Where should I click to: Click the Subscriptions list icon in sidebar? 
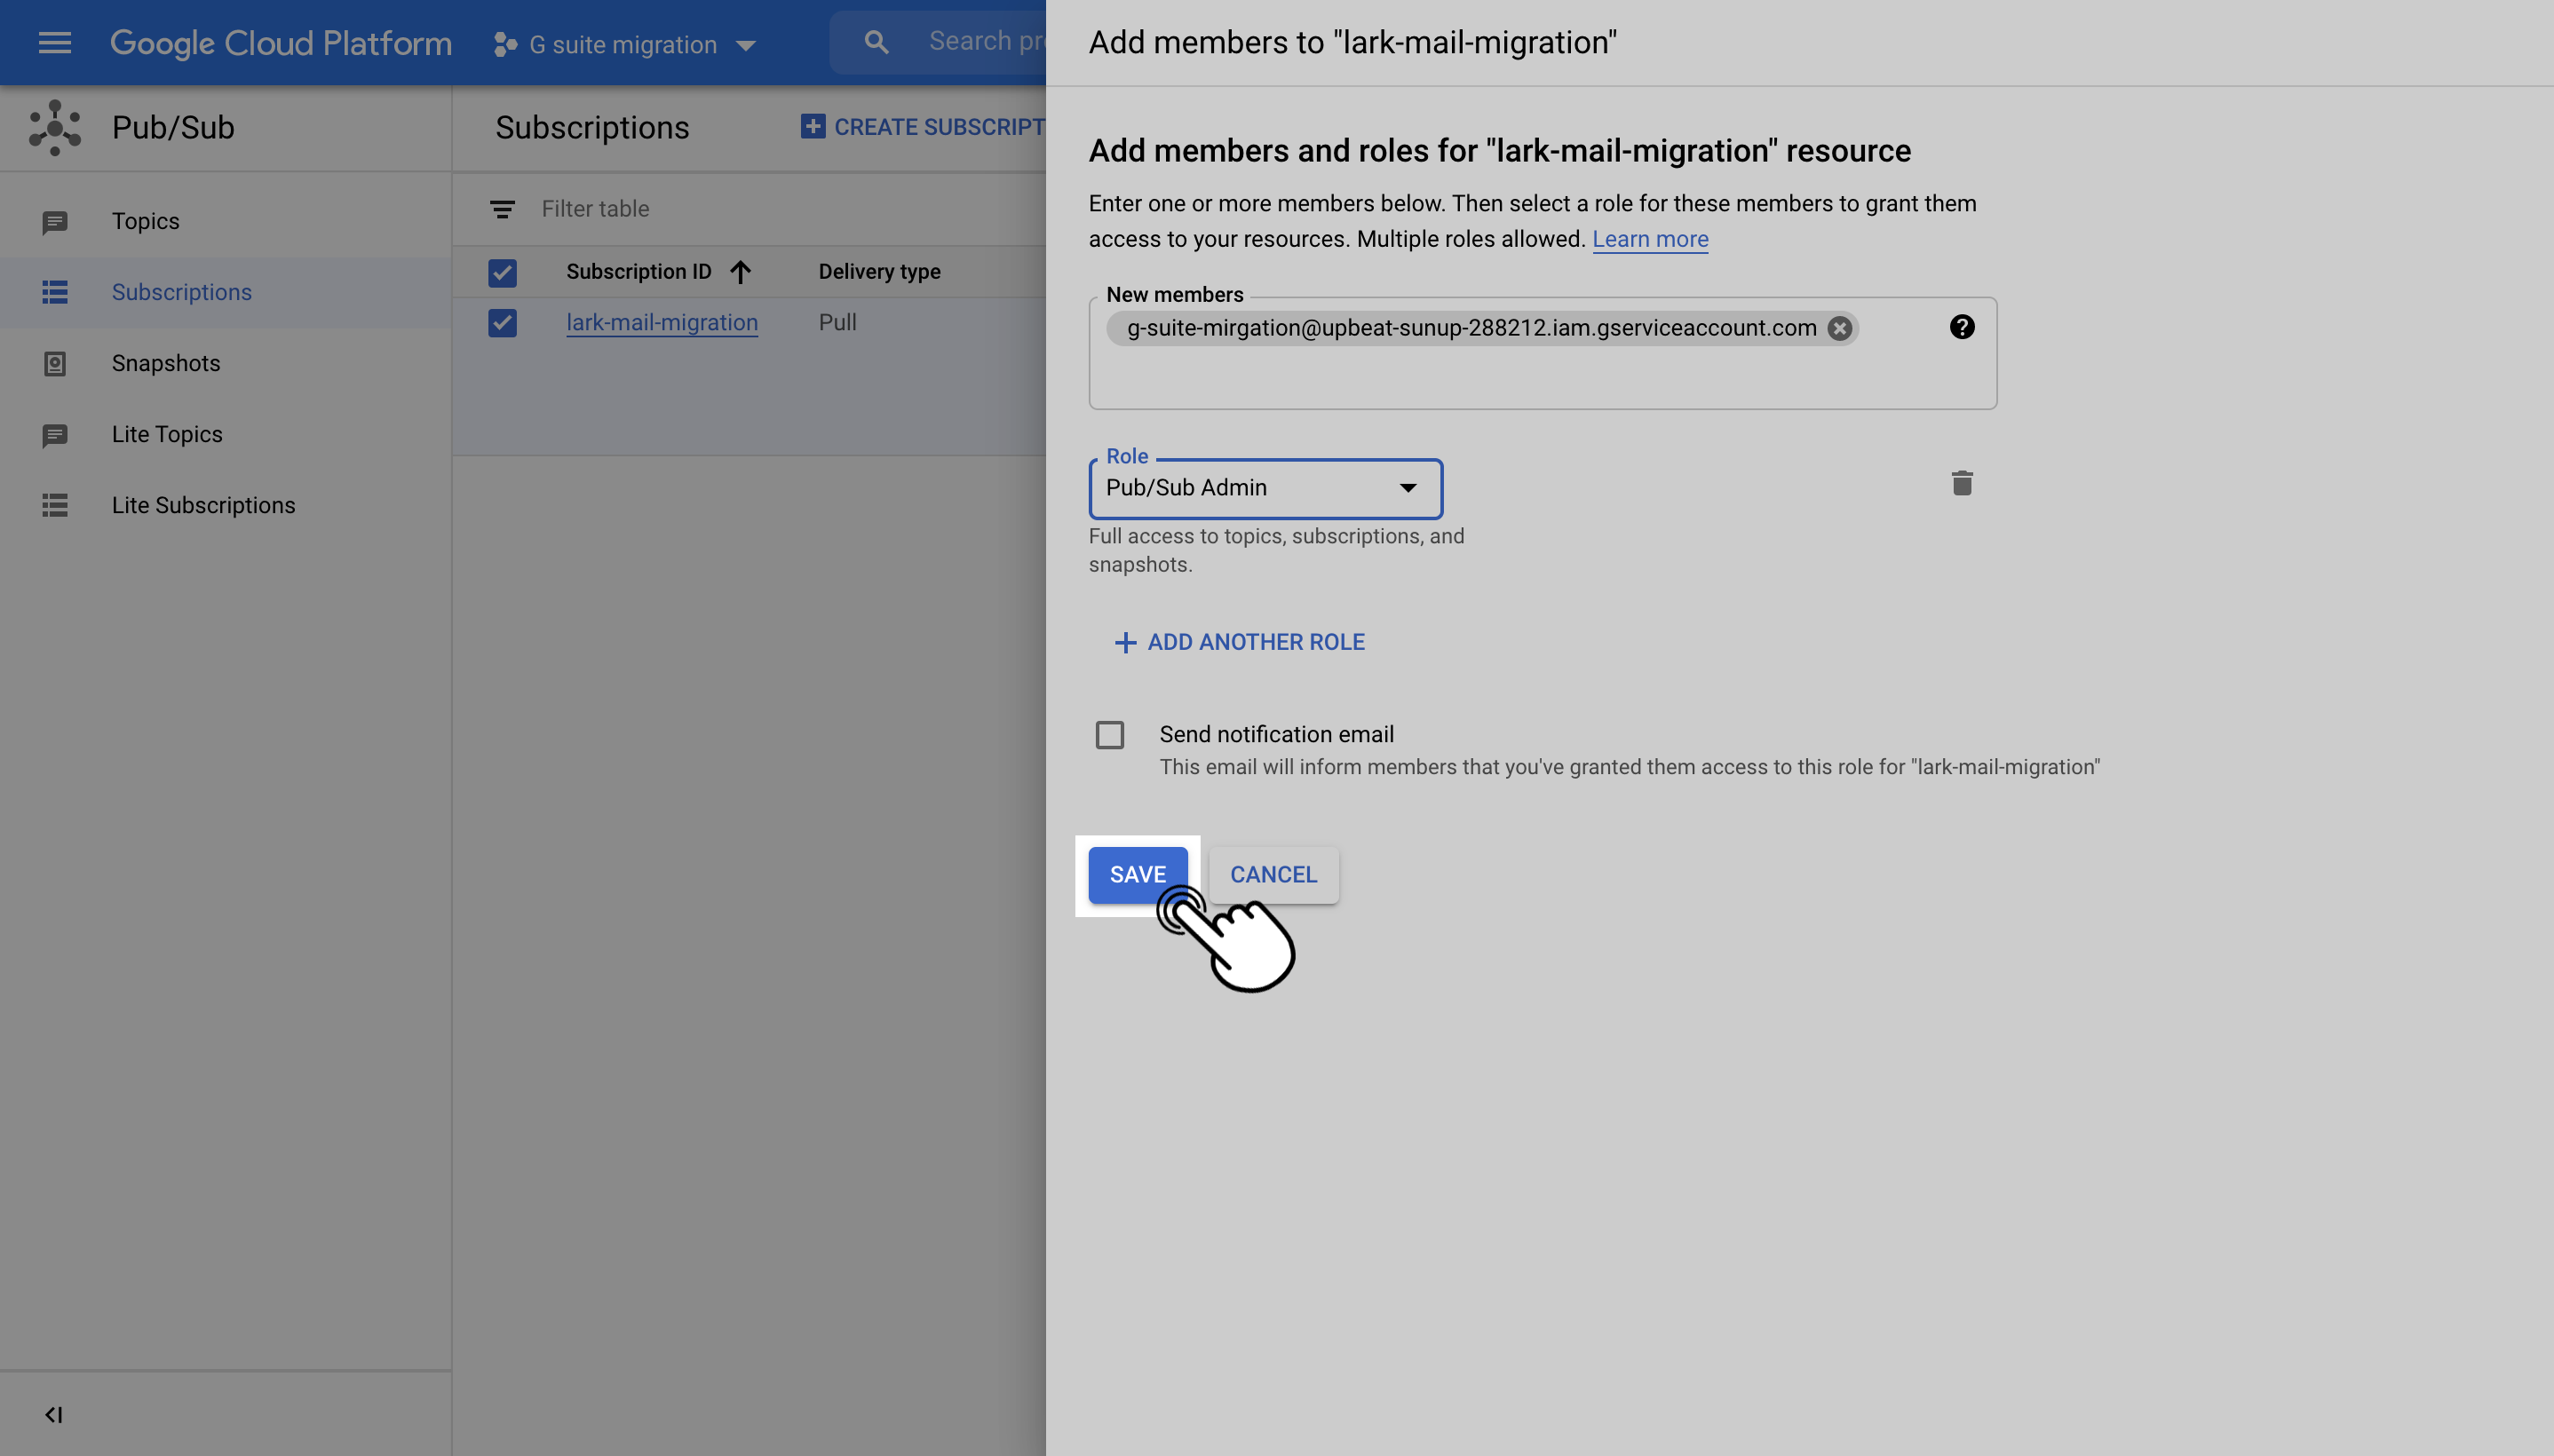coord(55,293)
